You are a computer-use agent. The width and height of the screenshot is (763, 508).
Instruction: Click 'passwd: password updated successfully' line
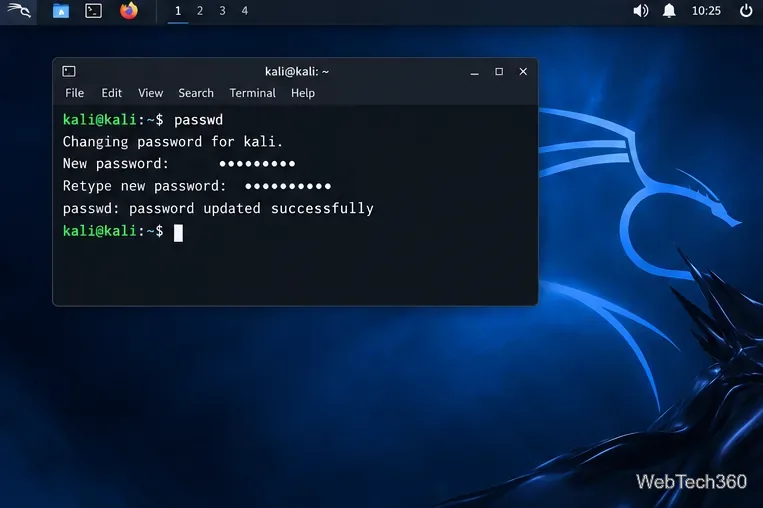point(218,209)
